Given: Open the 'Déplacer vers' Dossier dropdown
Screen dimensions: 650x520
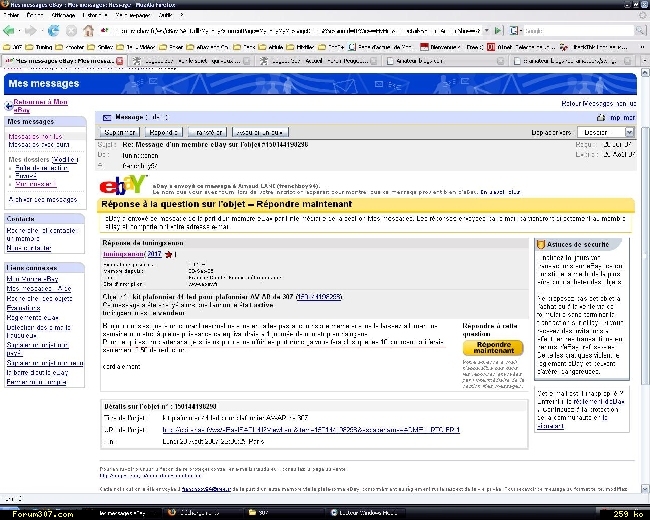Looking at the screenshot, I should coord(606,132).
